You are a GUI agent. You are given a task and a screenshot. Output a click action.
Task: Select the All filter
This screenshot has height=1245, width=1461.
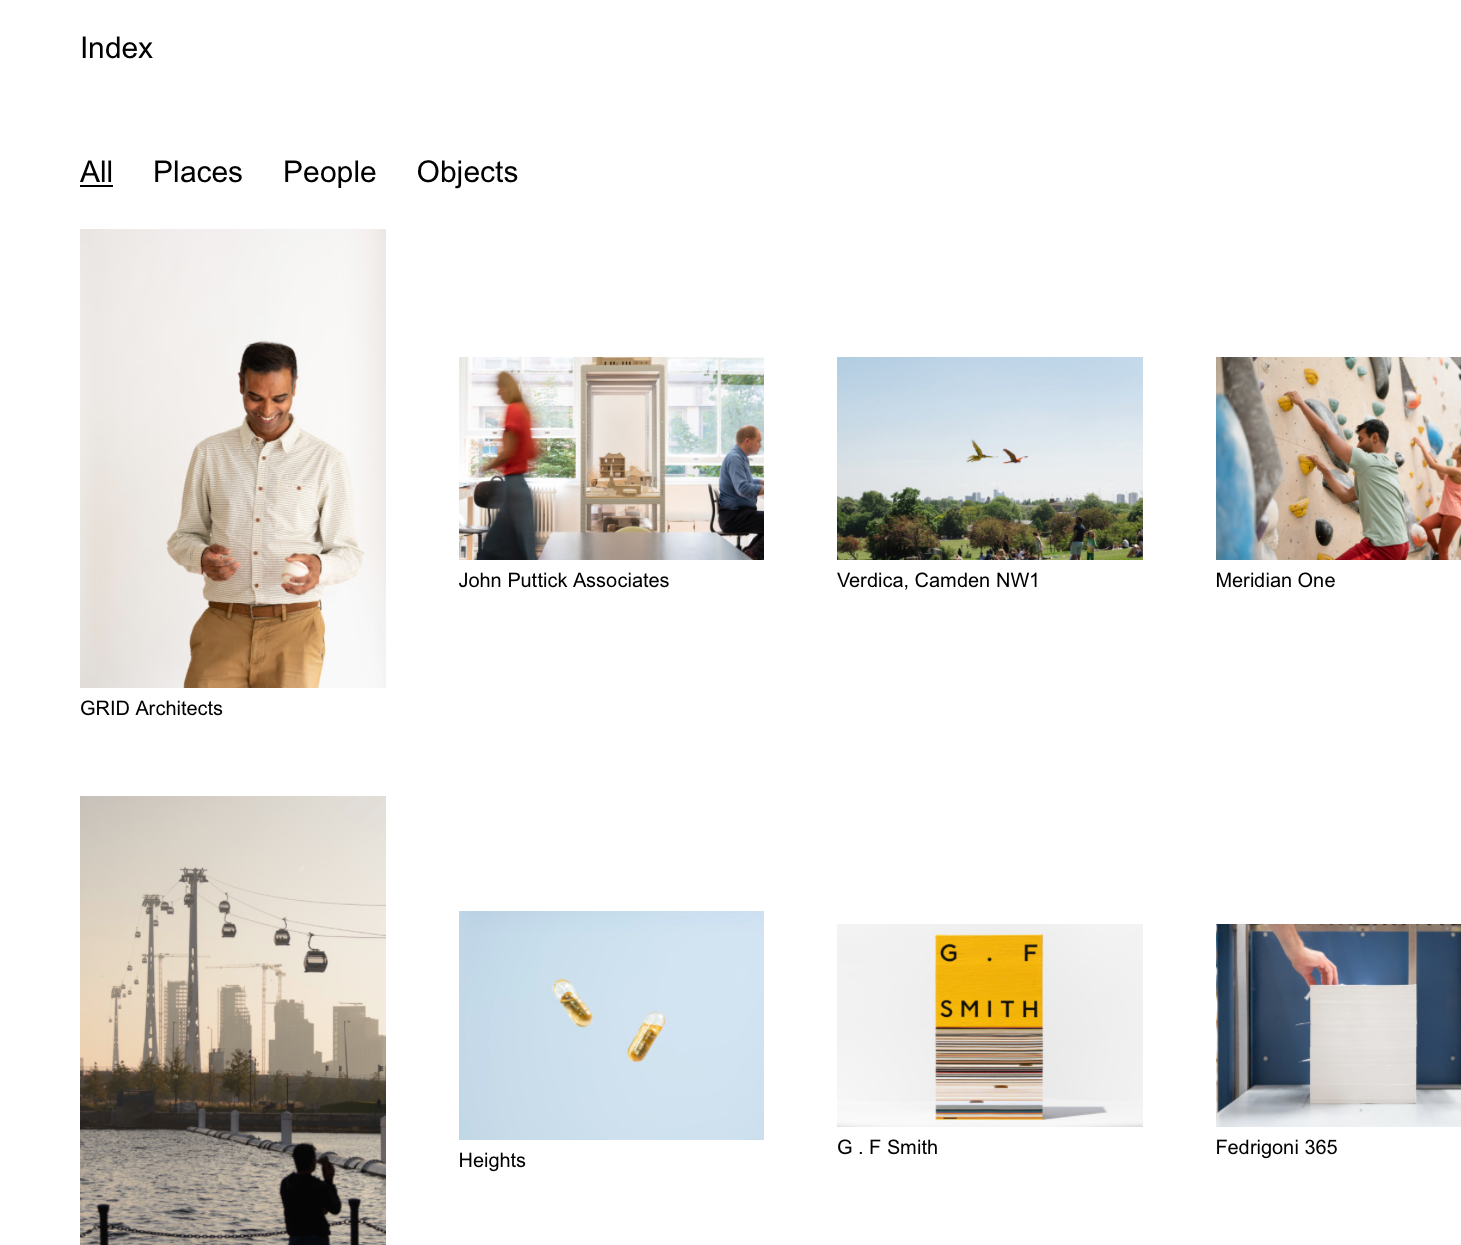96,171
